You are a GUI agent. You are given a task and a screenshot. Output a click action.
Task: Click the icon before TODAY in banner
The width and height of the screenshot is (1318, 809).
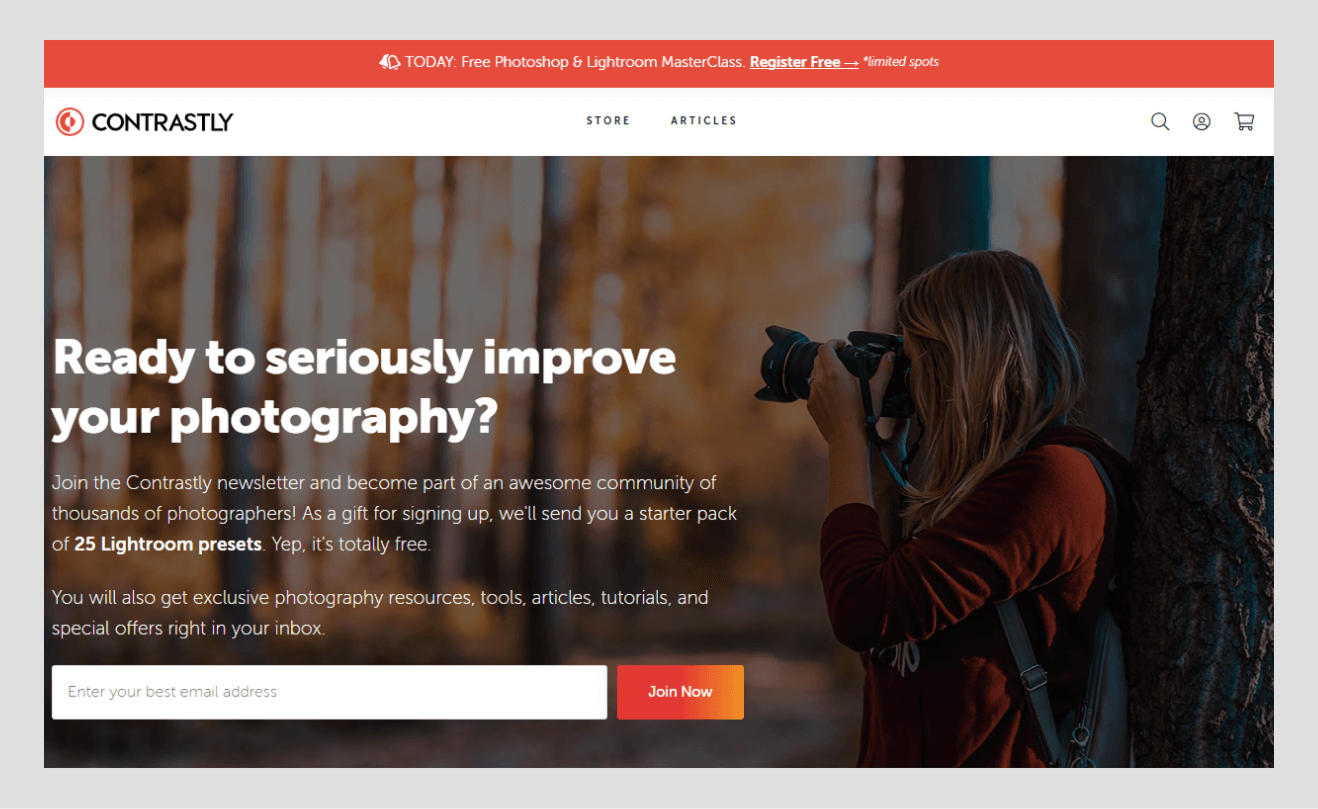[390, 62]
